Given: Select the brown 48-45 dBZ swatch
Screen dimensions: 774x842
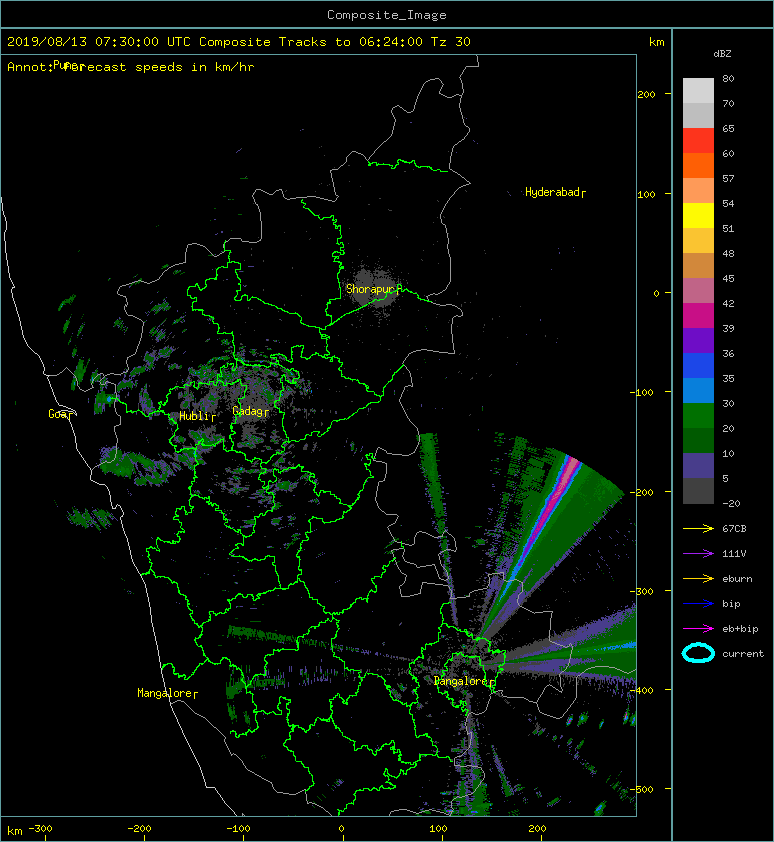Looking at the screenshot, I should [x=698, y=265].
